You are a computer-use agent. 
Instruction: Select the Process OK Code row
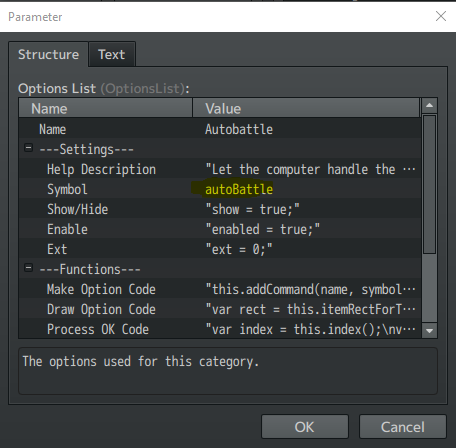tap(220, 329)
